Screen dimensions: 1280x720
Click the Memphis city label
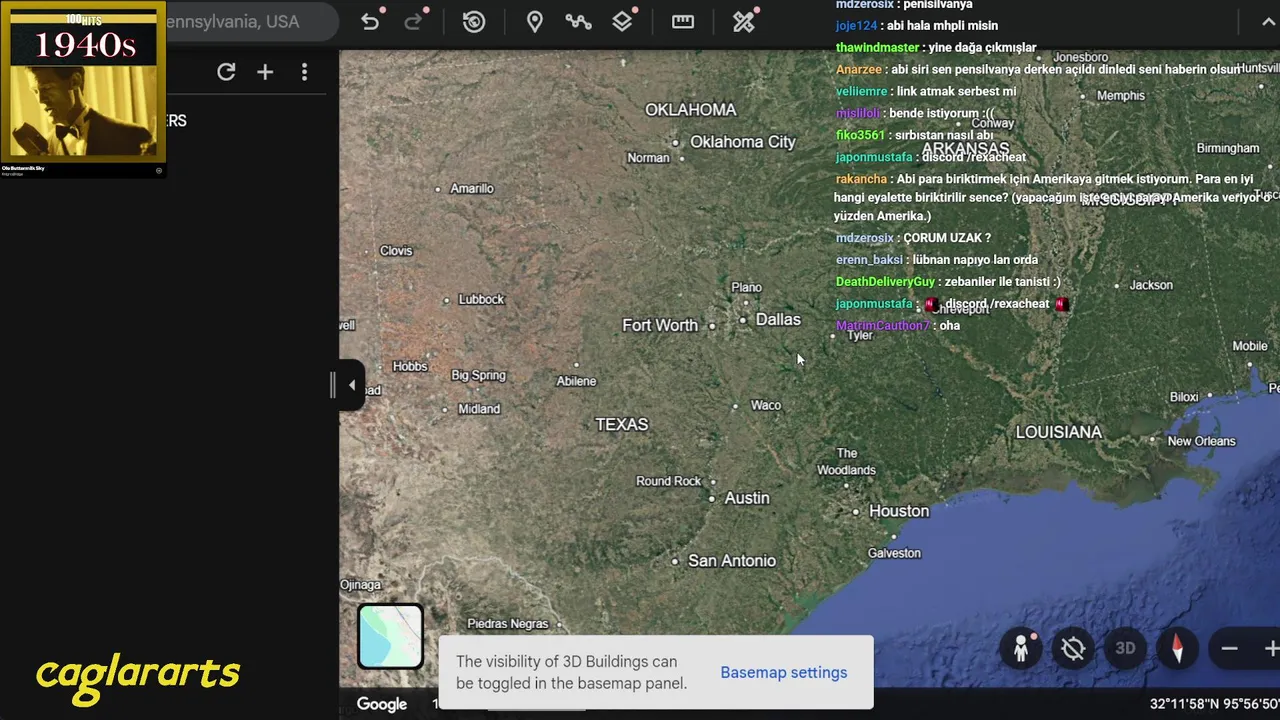point(1121,96)
